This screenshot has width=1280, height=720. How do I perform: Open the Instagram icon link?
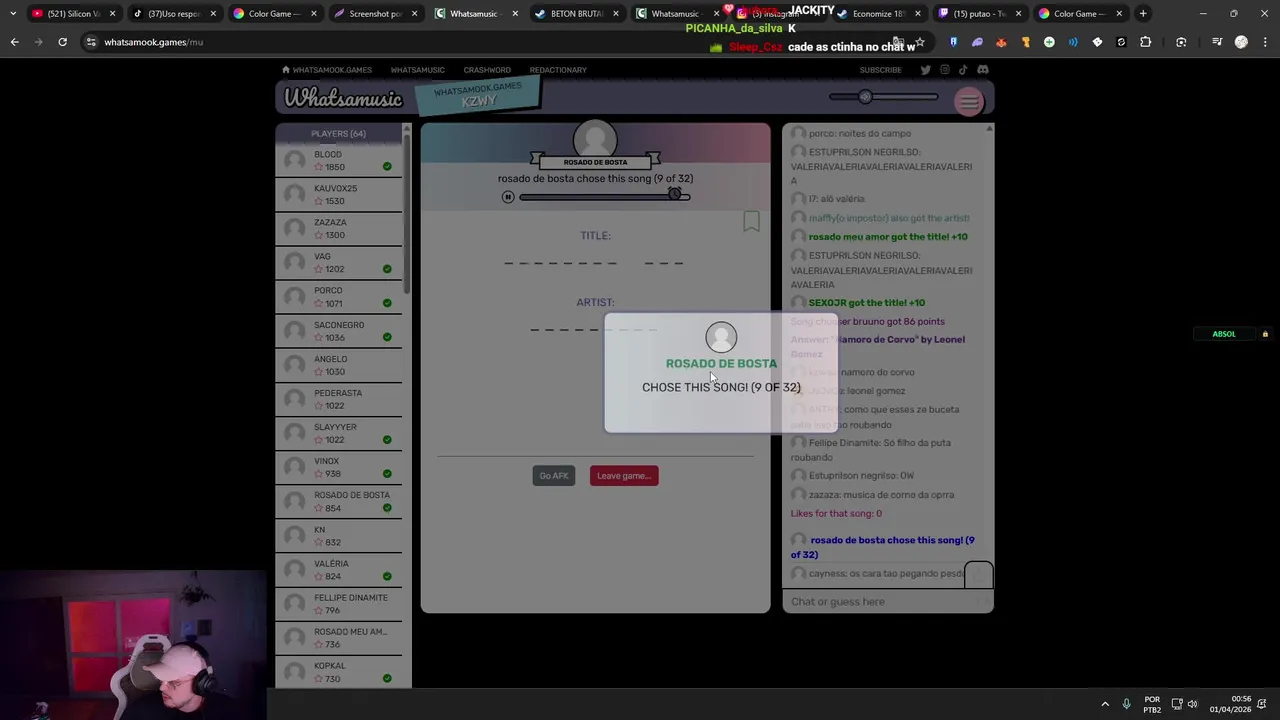pyautogui.click(x=944, y=70)
